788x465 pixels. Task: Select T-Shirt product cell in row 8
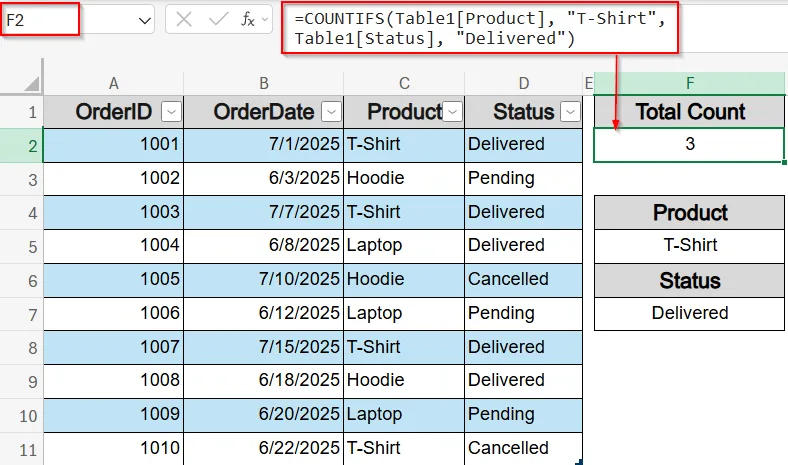[404, 347]
